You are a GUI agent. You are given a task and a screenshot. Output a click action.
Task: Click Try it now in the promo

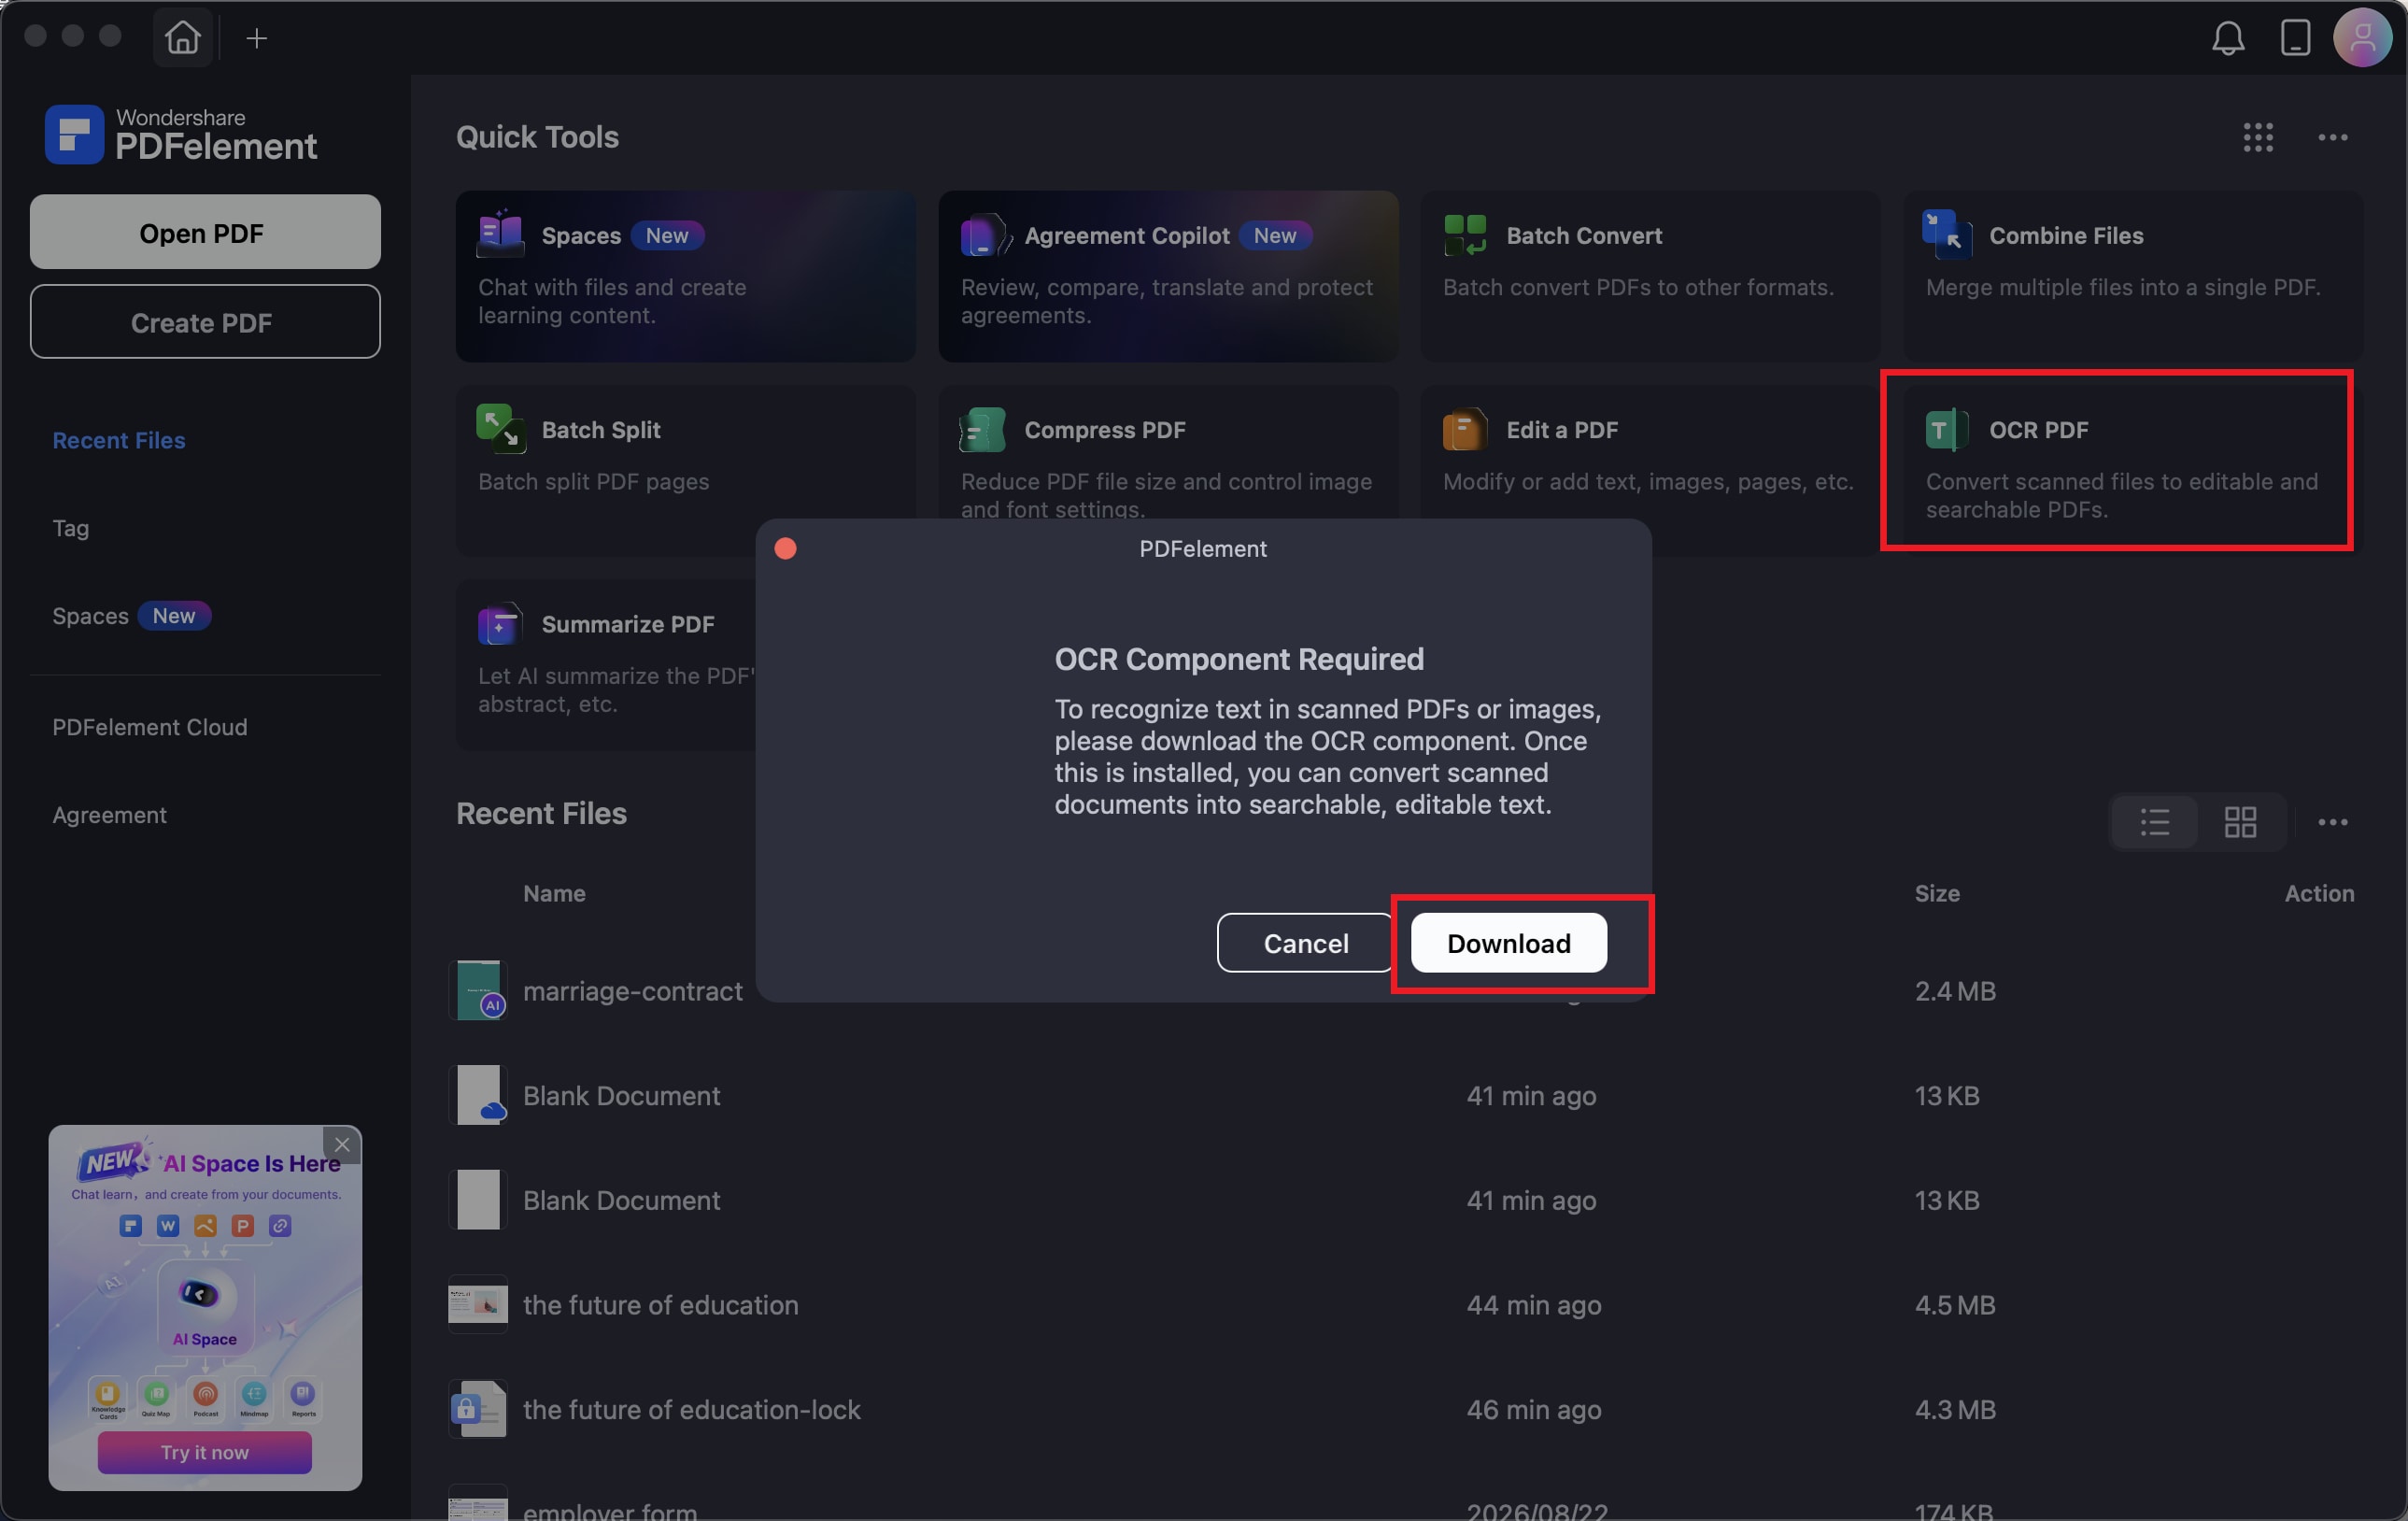(x=205, y=1451)
